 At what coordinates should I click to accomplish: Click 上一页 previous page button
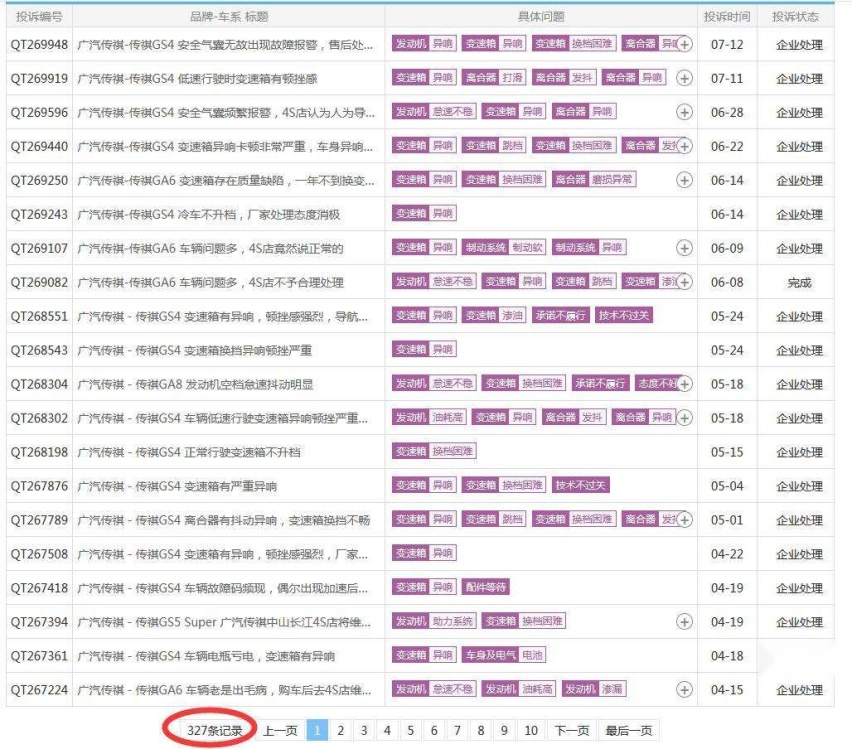[280, 730]
